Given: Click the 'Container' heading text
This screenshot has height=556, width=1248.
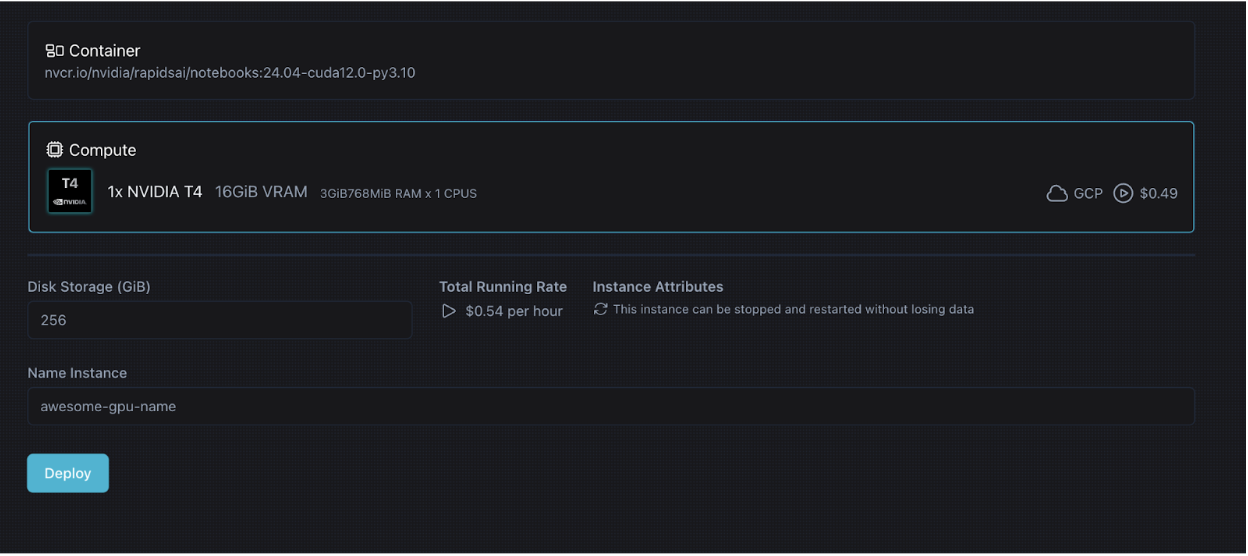Looking at the screenshot, I should coord(104,51).
